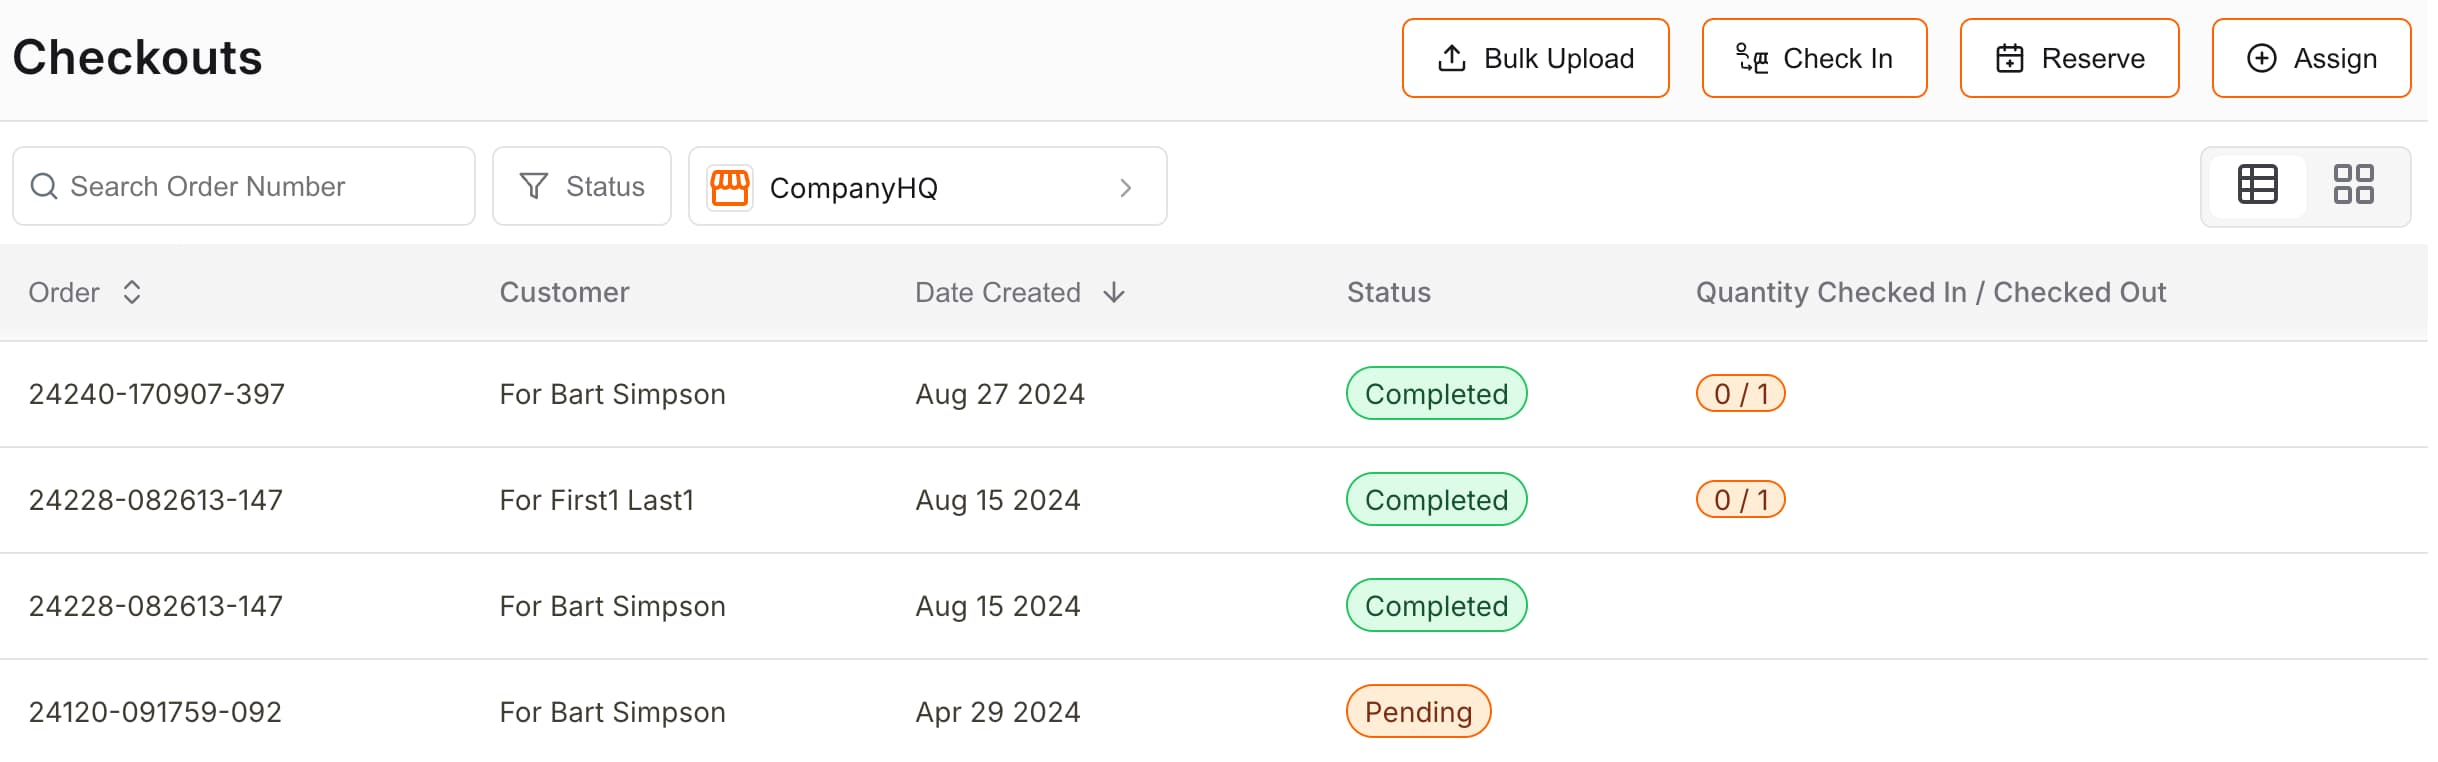Viewport: 2438px width, 762px height.
Task: Click the Status column header
Action: [x=1388, y=292]
